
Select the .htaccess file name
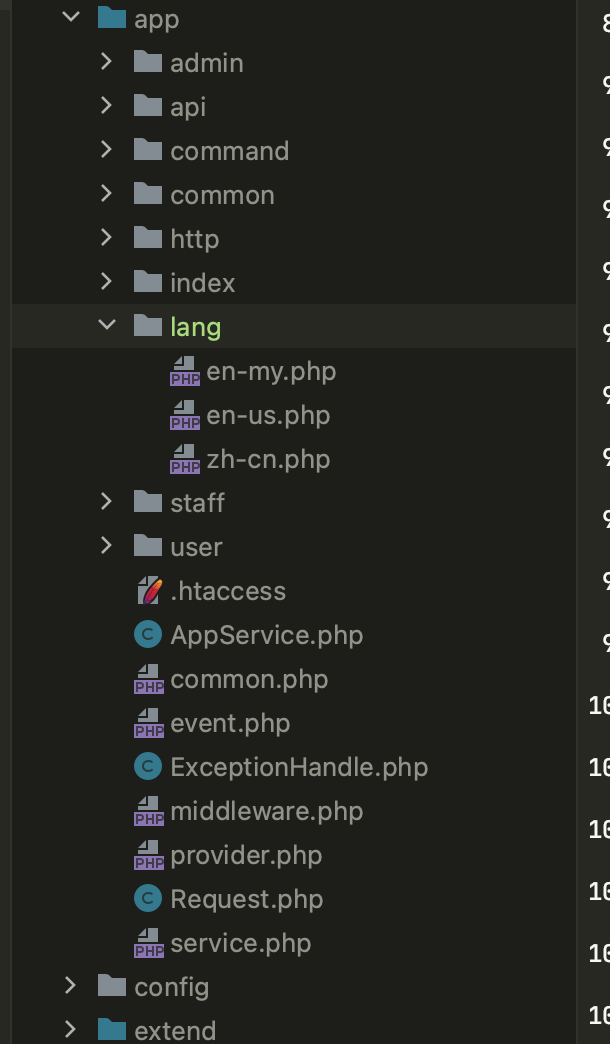(x=228, y=591)
